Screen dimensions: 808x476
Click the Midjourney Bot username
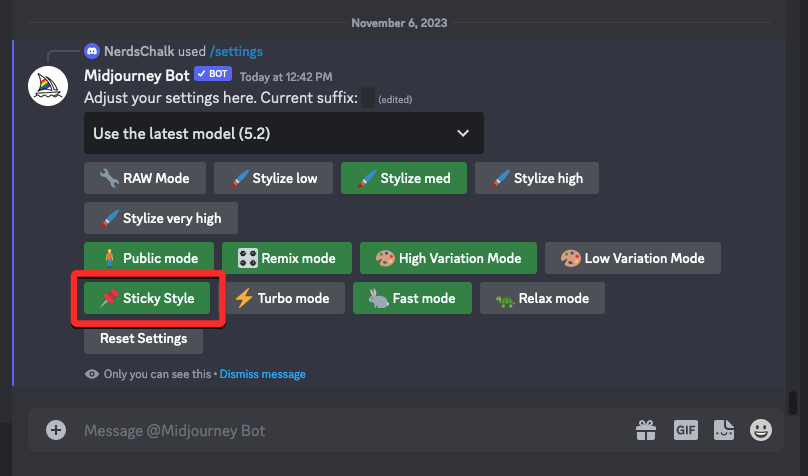click(137, 76)
